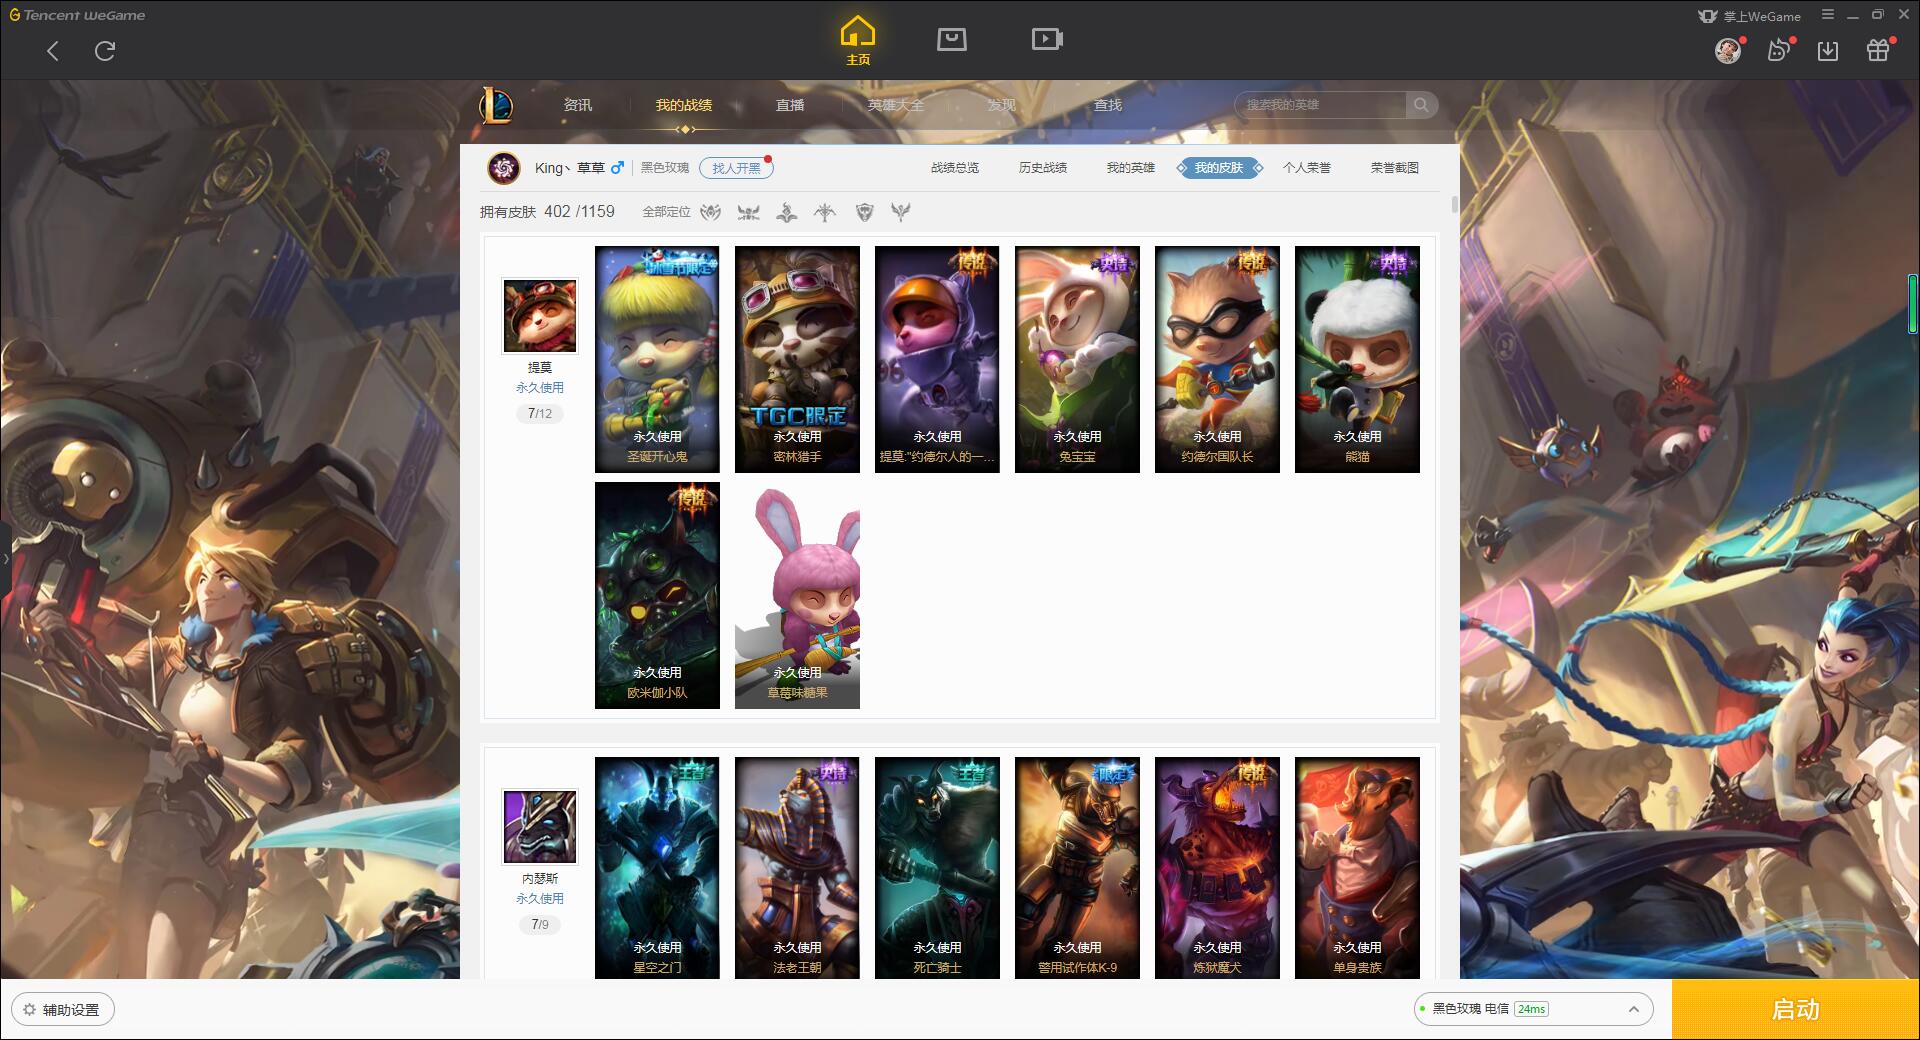Open the user avatar in top right

point(1728,50)
